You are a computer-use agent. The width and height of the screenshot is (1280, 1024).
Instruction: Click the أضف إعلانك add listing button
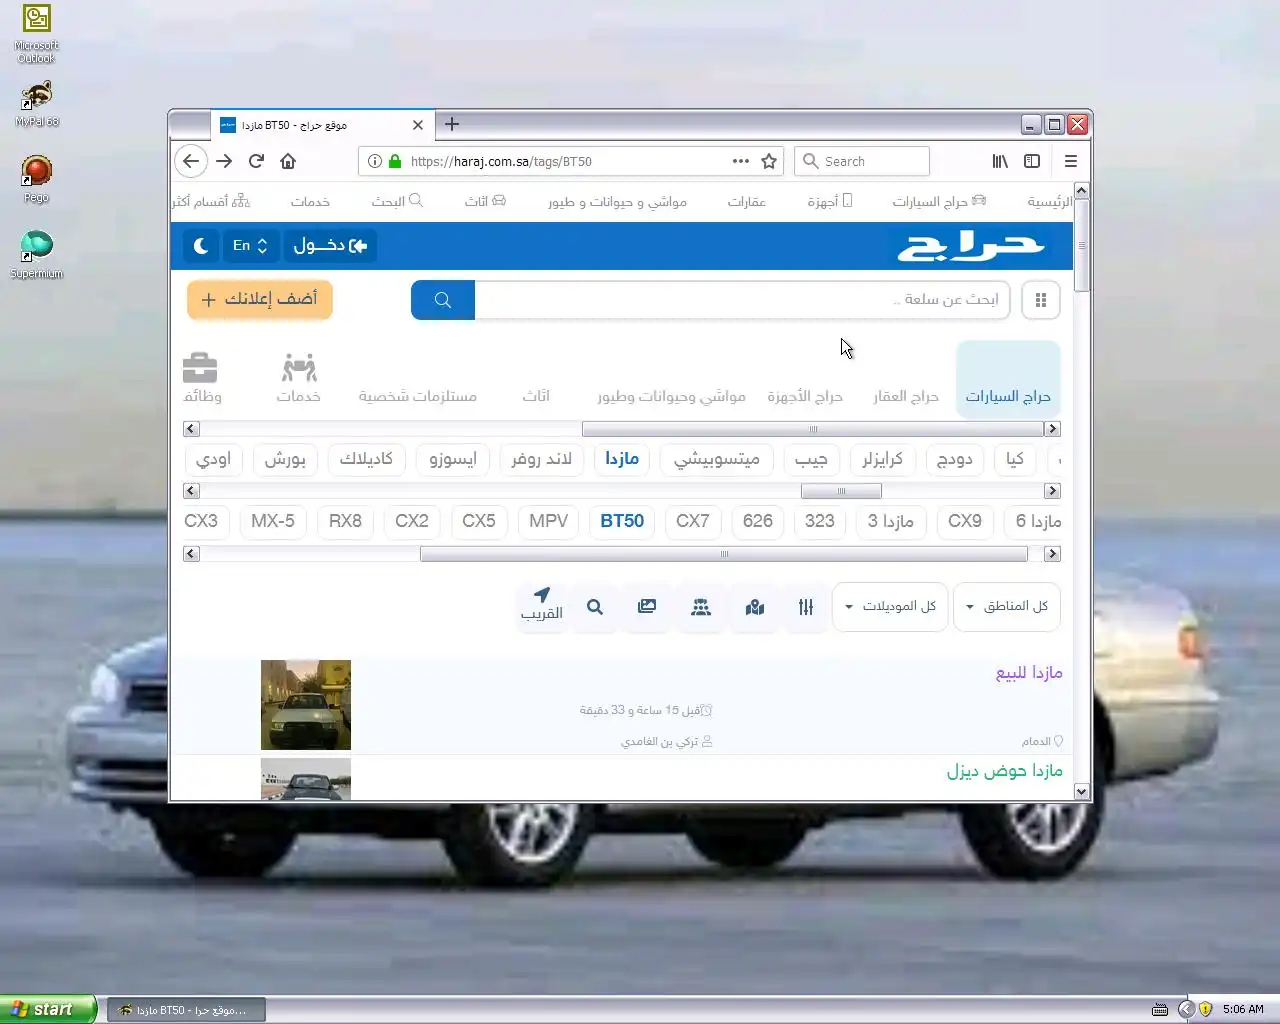pyautogui.click(x=260, y=299)
